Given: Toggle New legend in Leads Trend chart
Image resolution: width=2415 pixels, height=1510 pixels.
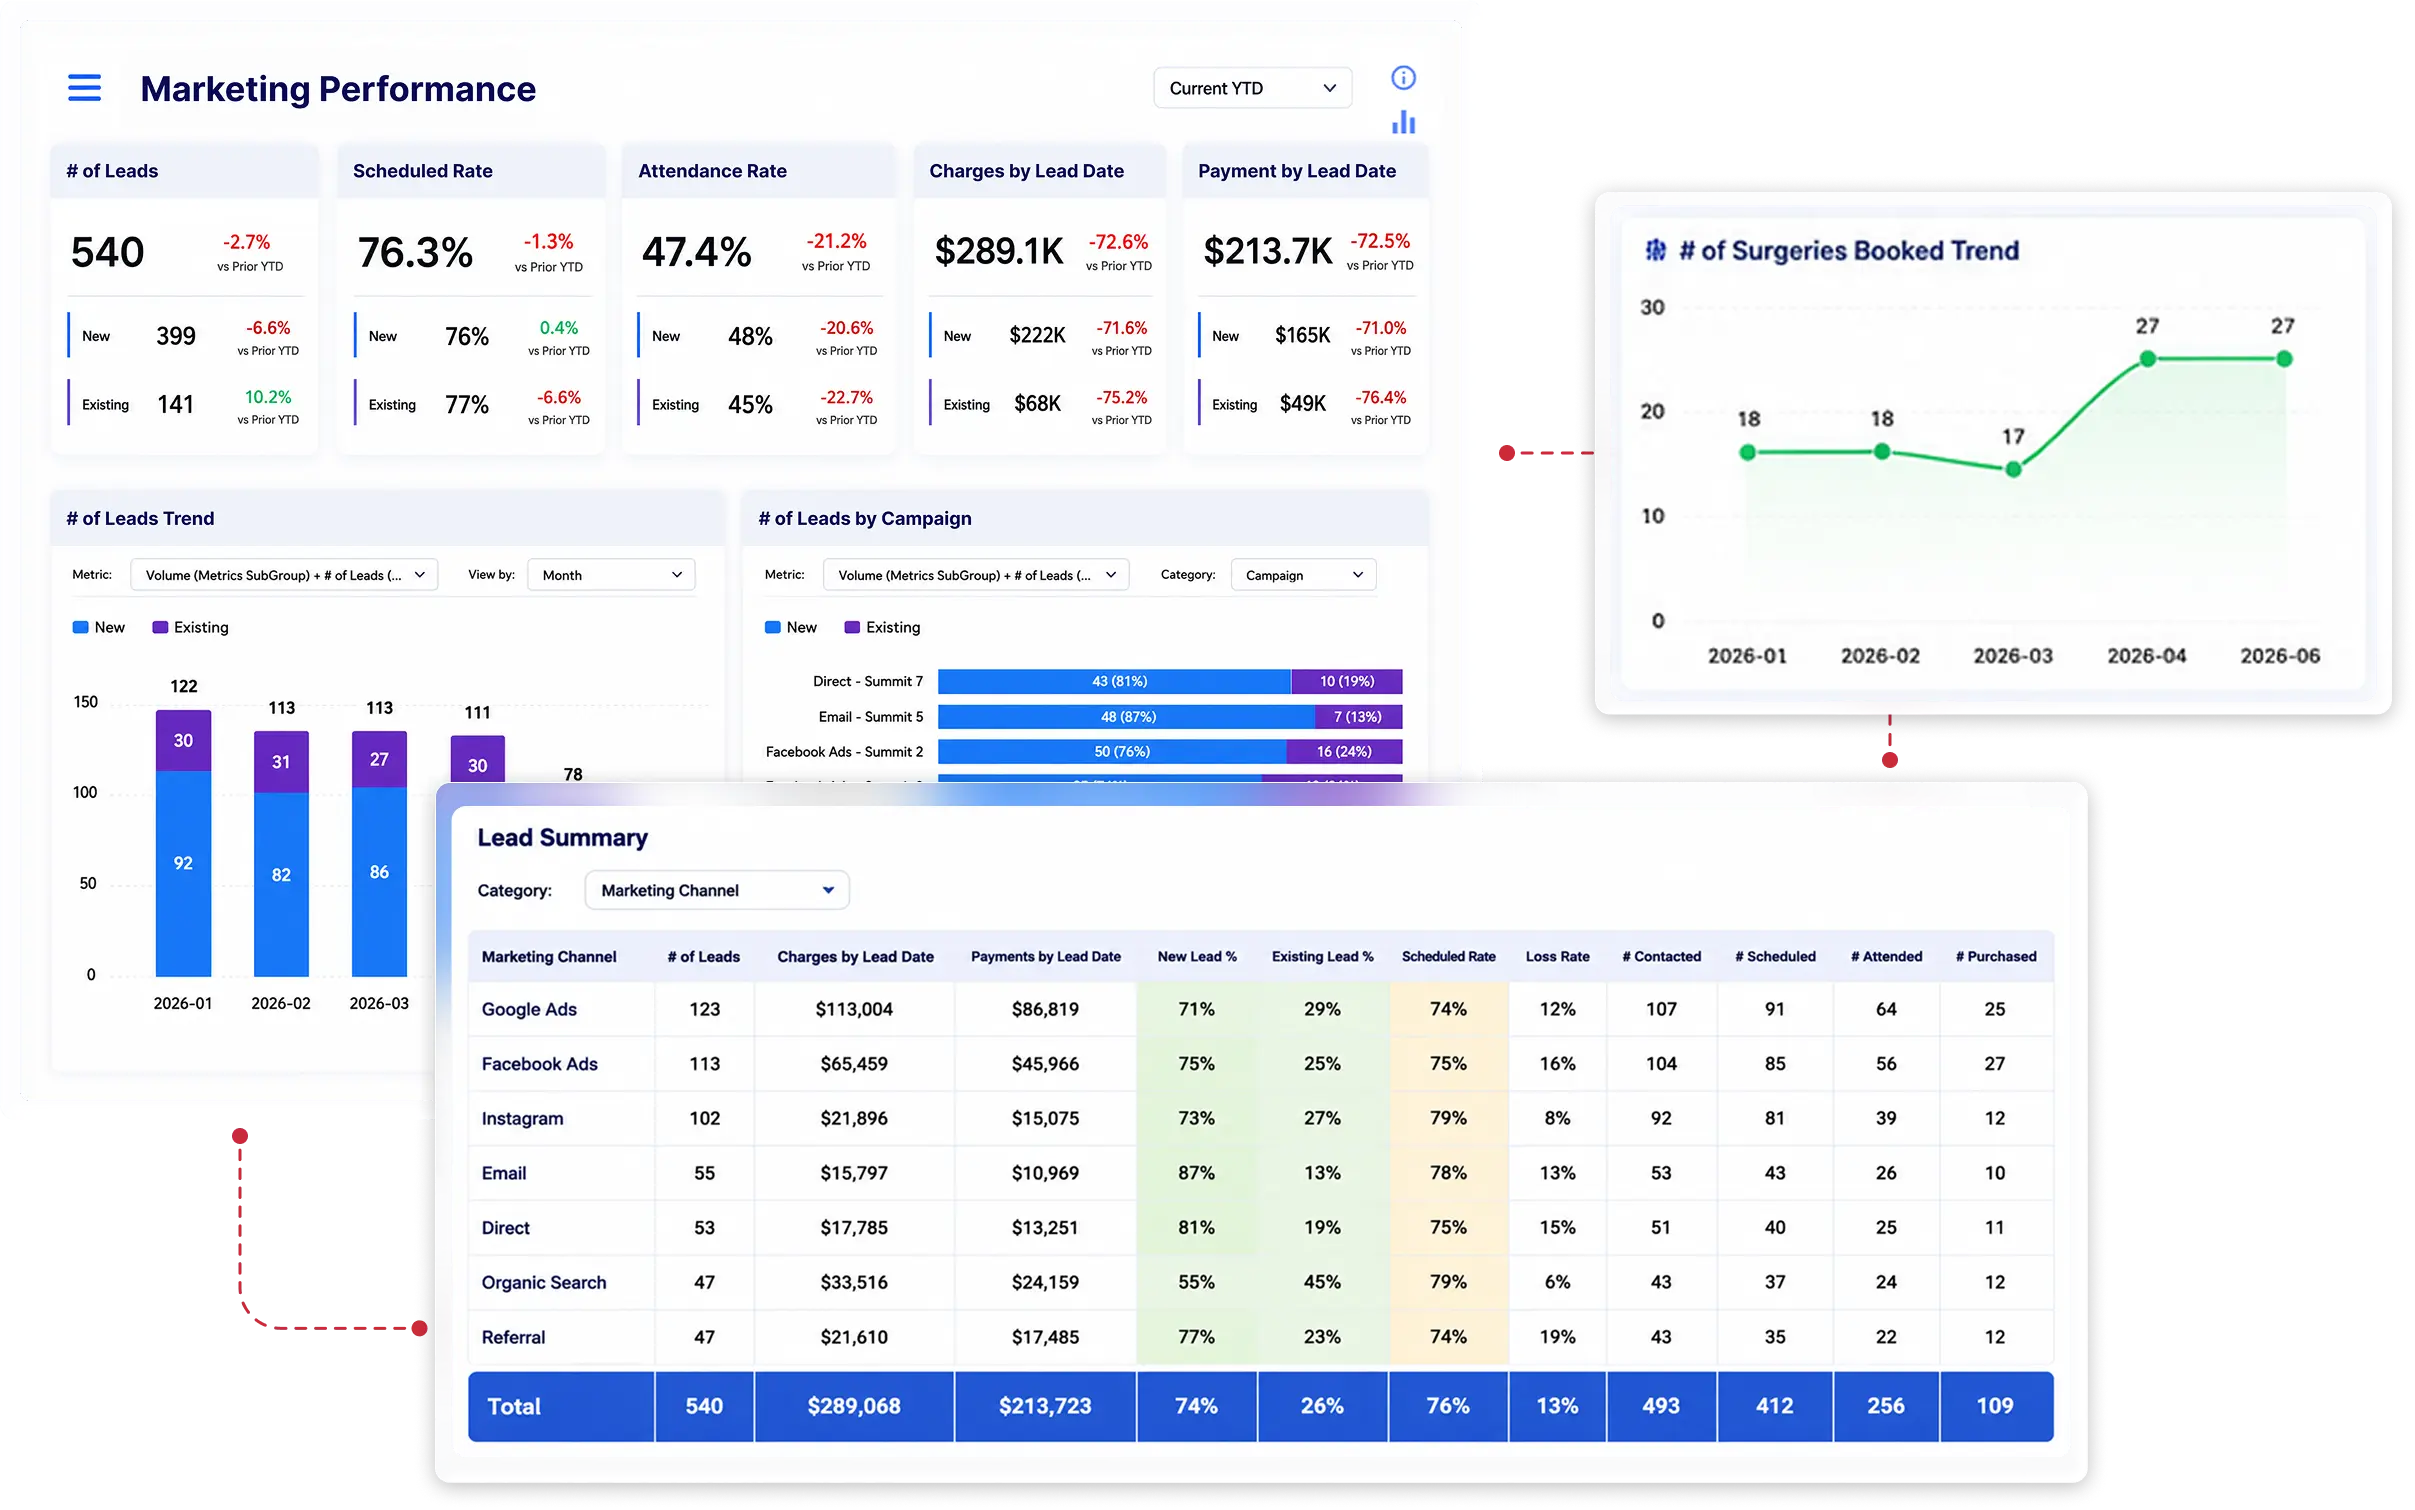Looking at the screenshot, I should [99, 627].
